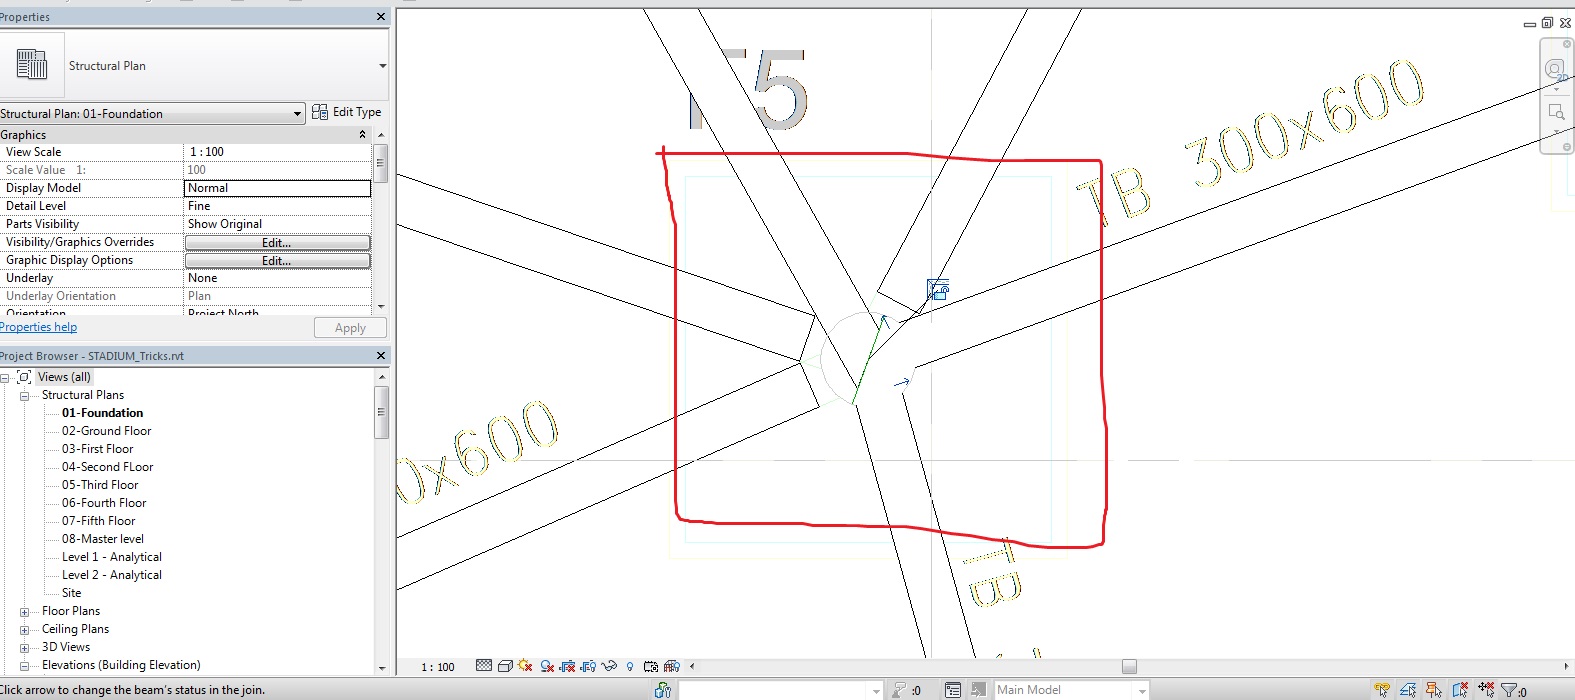Click Display Model value field showing Normal

277,188
